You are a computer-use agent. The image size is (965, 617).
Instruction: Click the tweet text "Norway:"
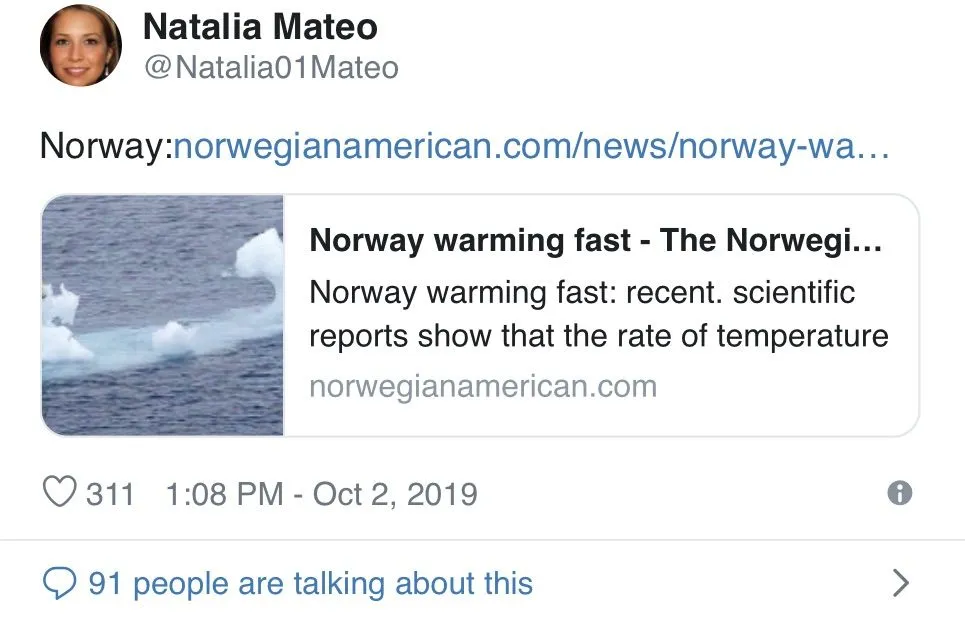pos(106,148)
